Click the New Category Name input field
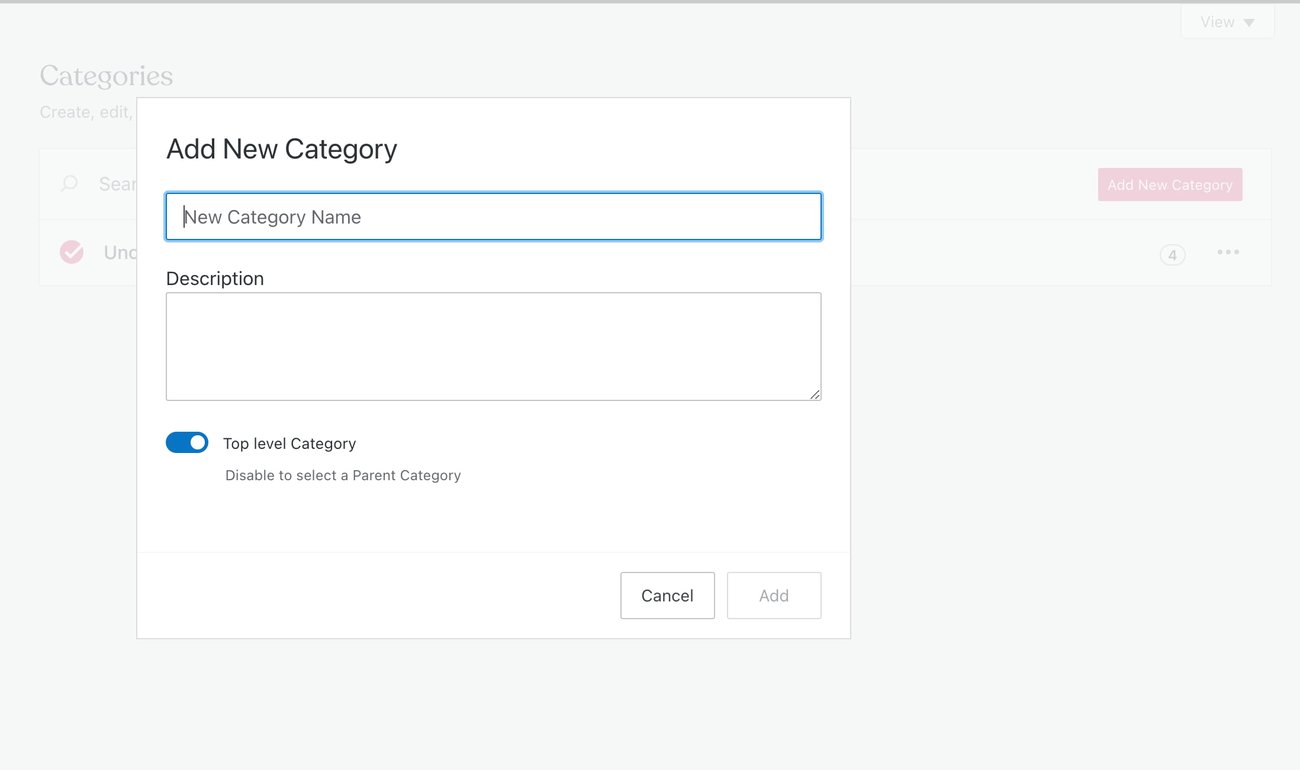The width and height of the screenshot is (1300, 770). coord(493,216)
